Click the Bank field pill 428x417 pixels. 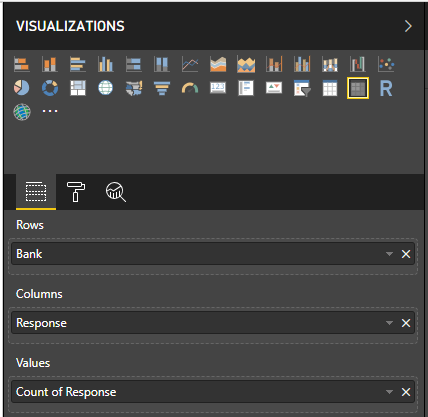213,254
